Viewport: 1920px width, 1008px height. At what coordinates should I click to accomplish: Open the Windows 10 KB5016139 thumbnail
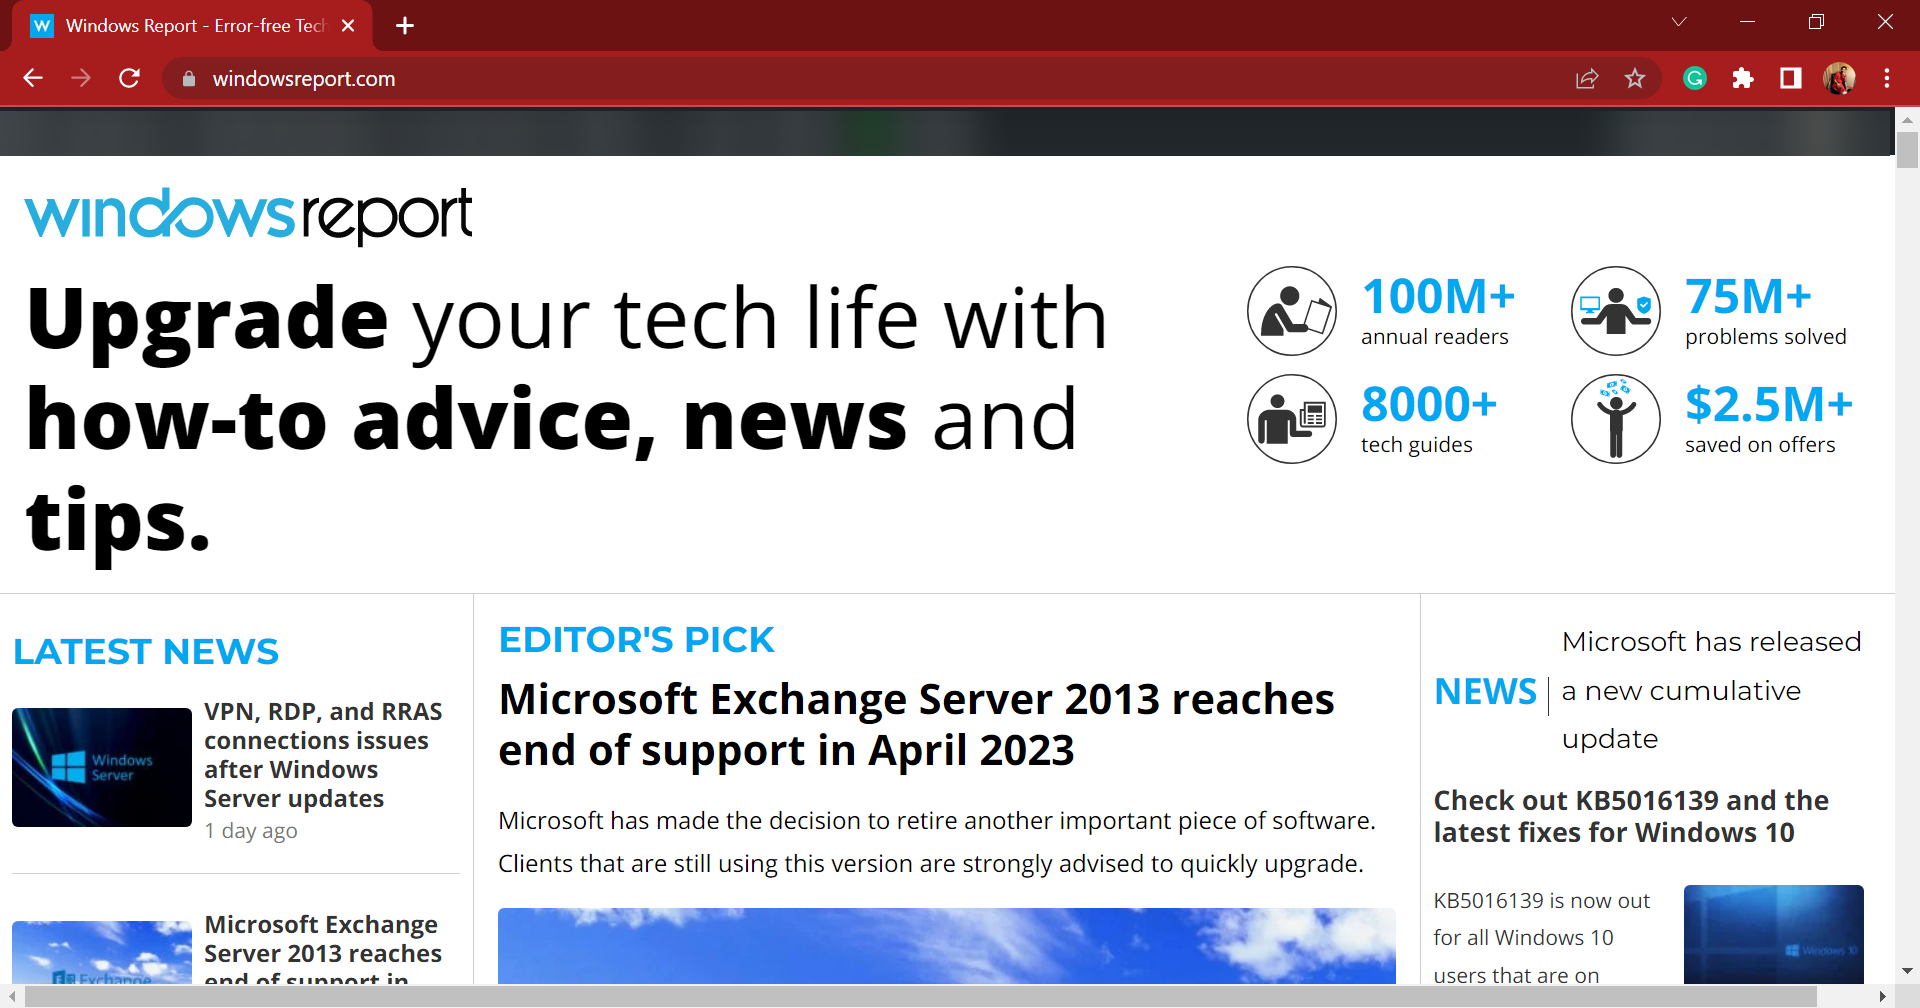(1774, 934)
